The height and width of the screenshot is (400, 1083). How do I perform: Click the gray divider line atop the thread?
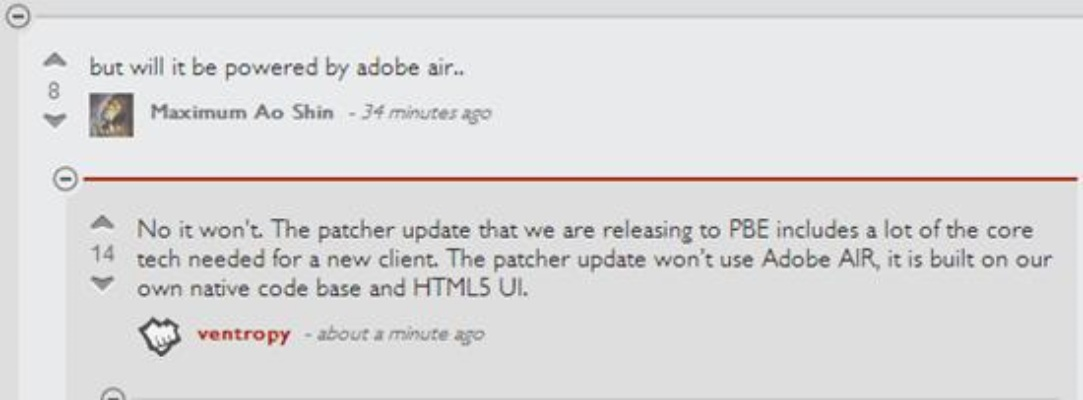click(x=555, y=17)
